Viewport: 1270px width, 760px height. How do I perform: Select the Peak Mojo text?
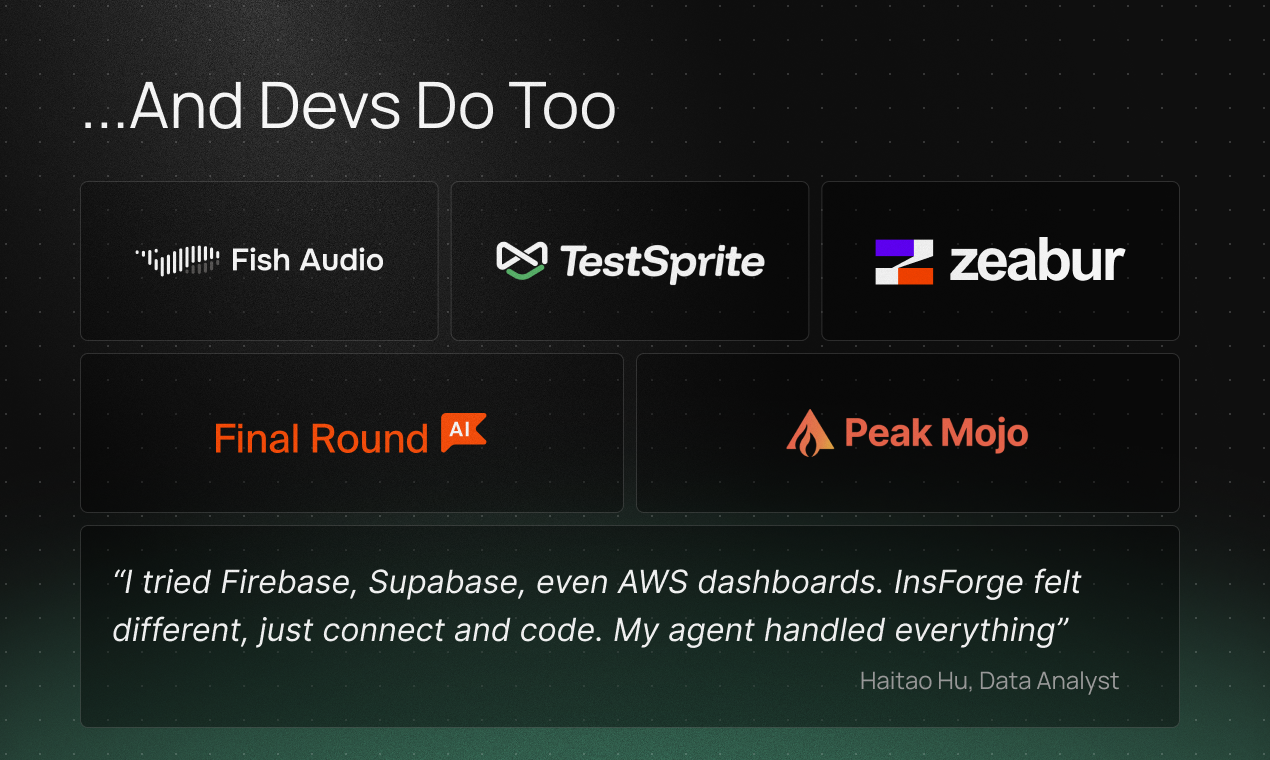[x=936, y=433]
